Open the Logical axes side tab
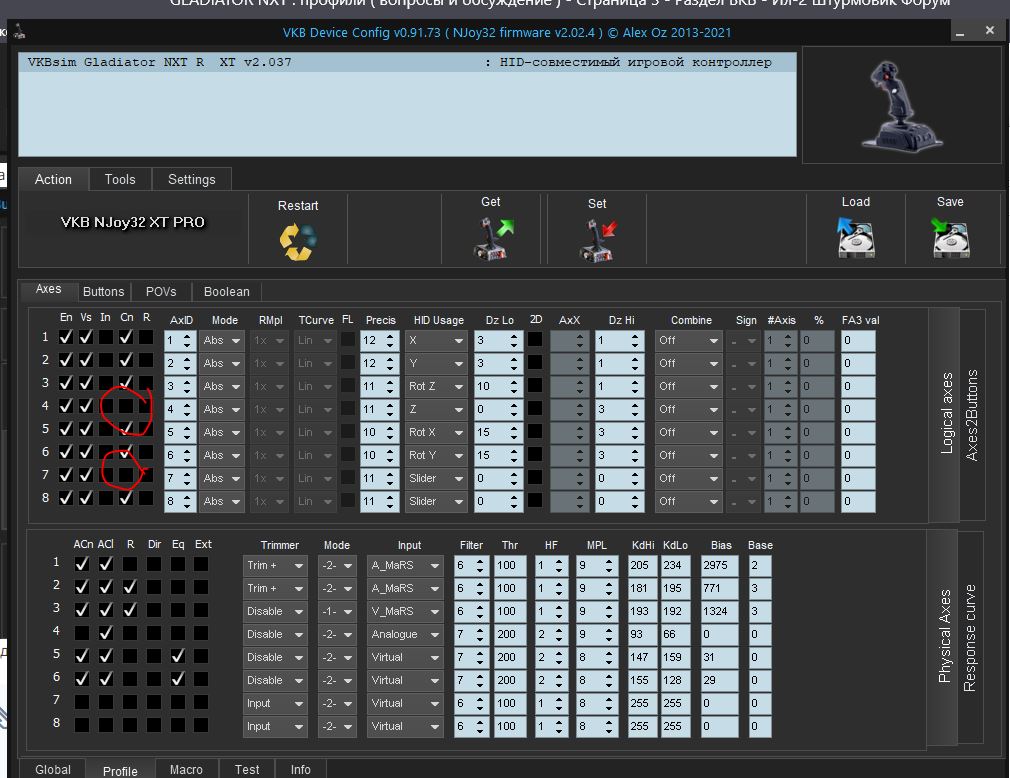1010x778 pixels. (x=946, y=413)
